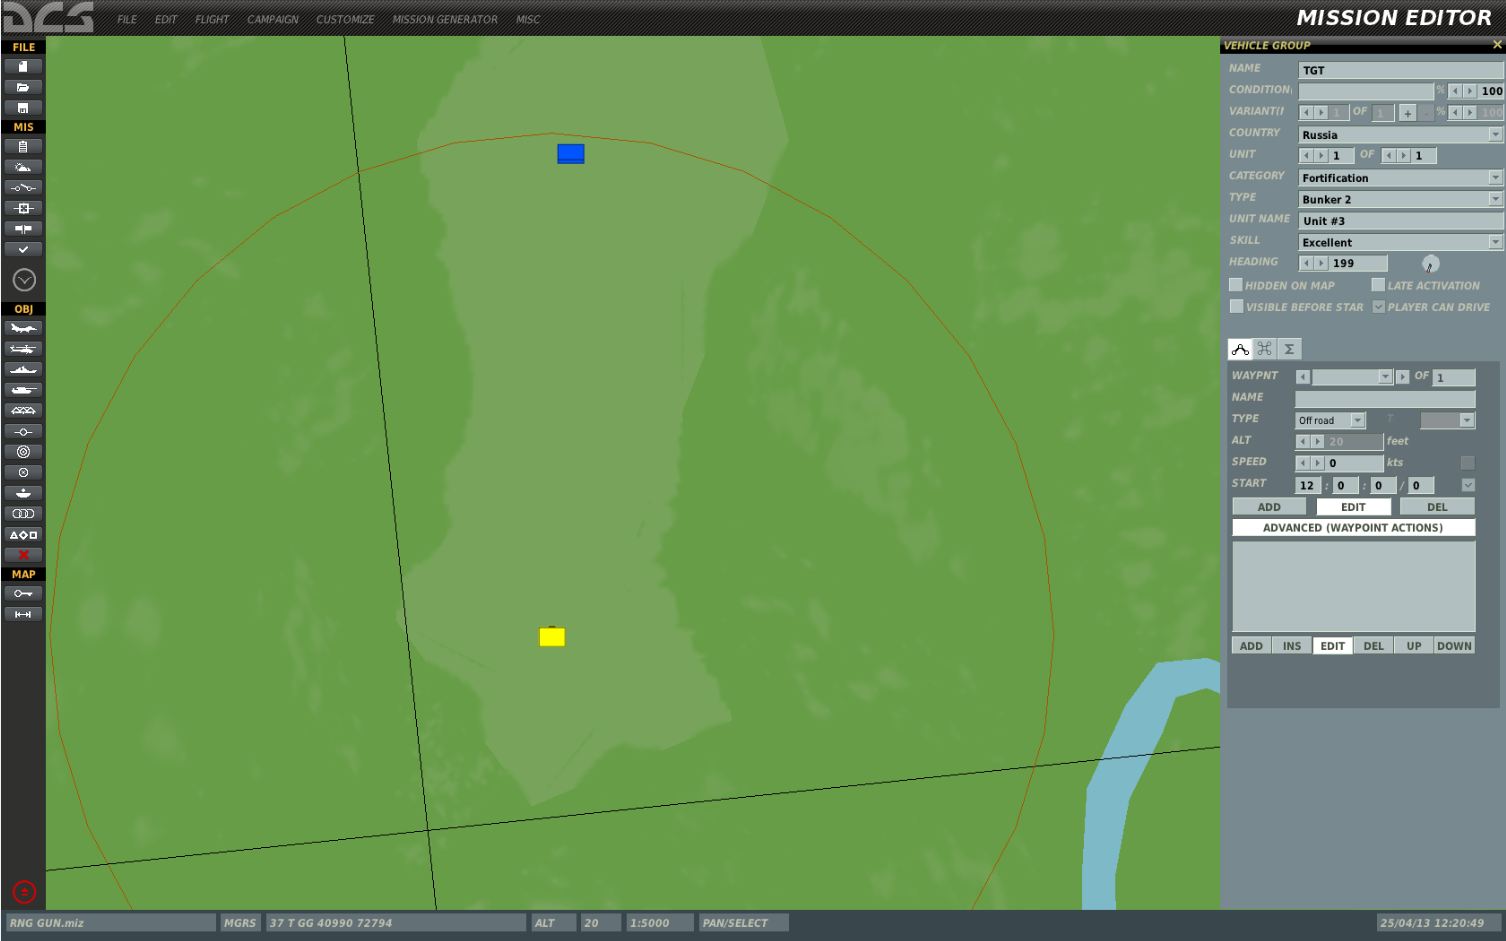Viewport: 1506px width, 941px height.
Task: Switch to the sigma summary tab
Action: pyautogui.click(x=1289, y=349)
